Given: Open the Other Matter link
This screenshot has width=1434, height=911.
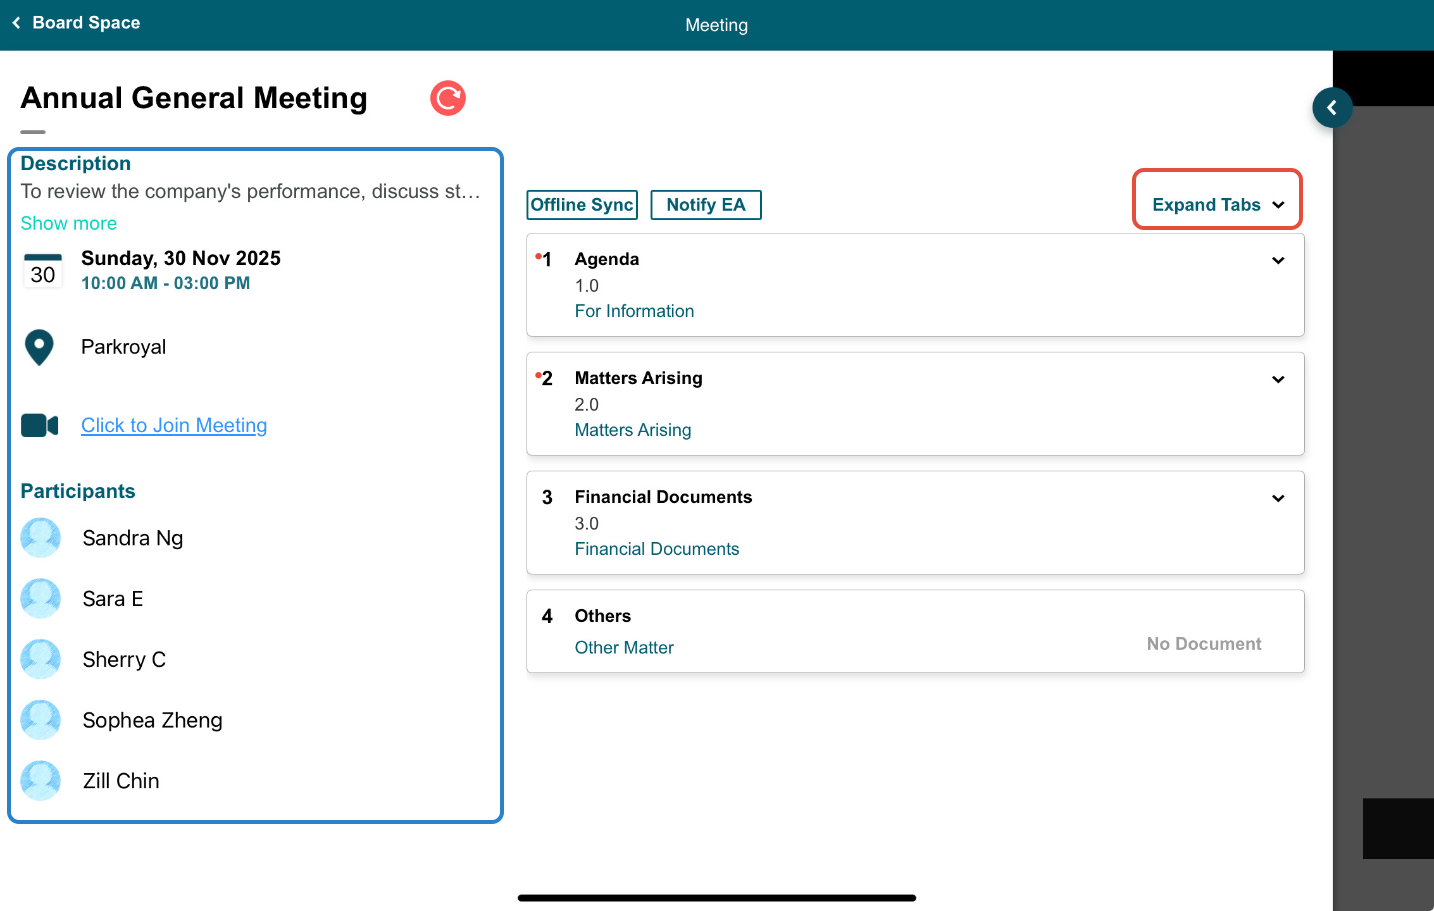Looking at the screenshot, I should 624,648.
